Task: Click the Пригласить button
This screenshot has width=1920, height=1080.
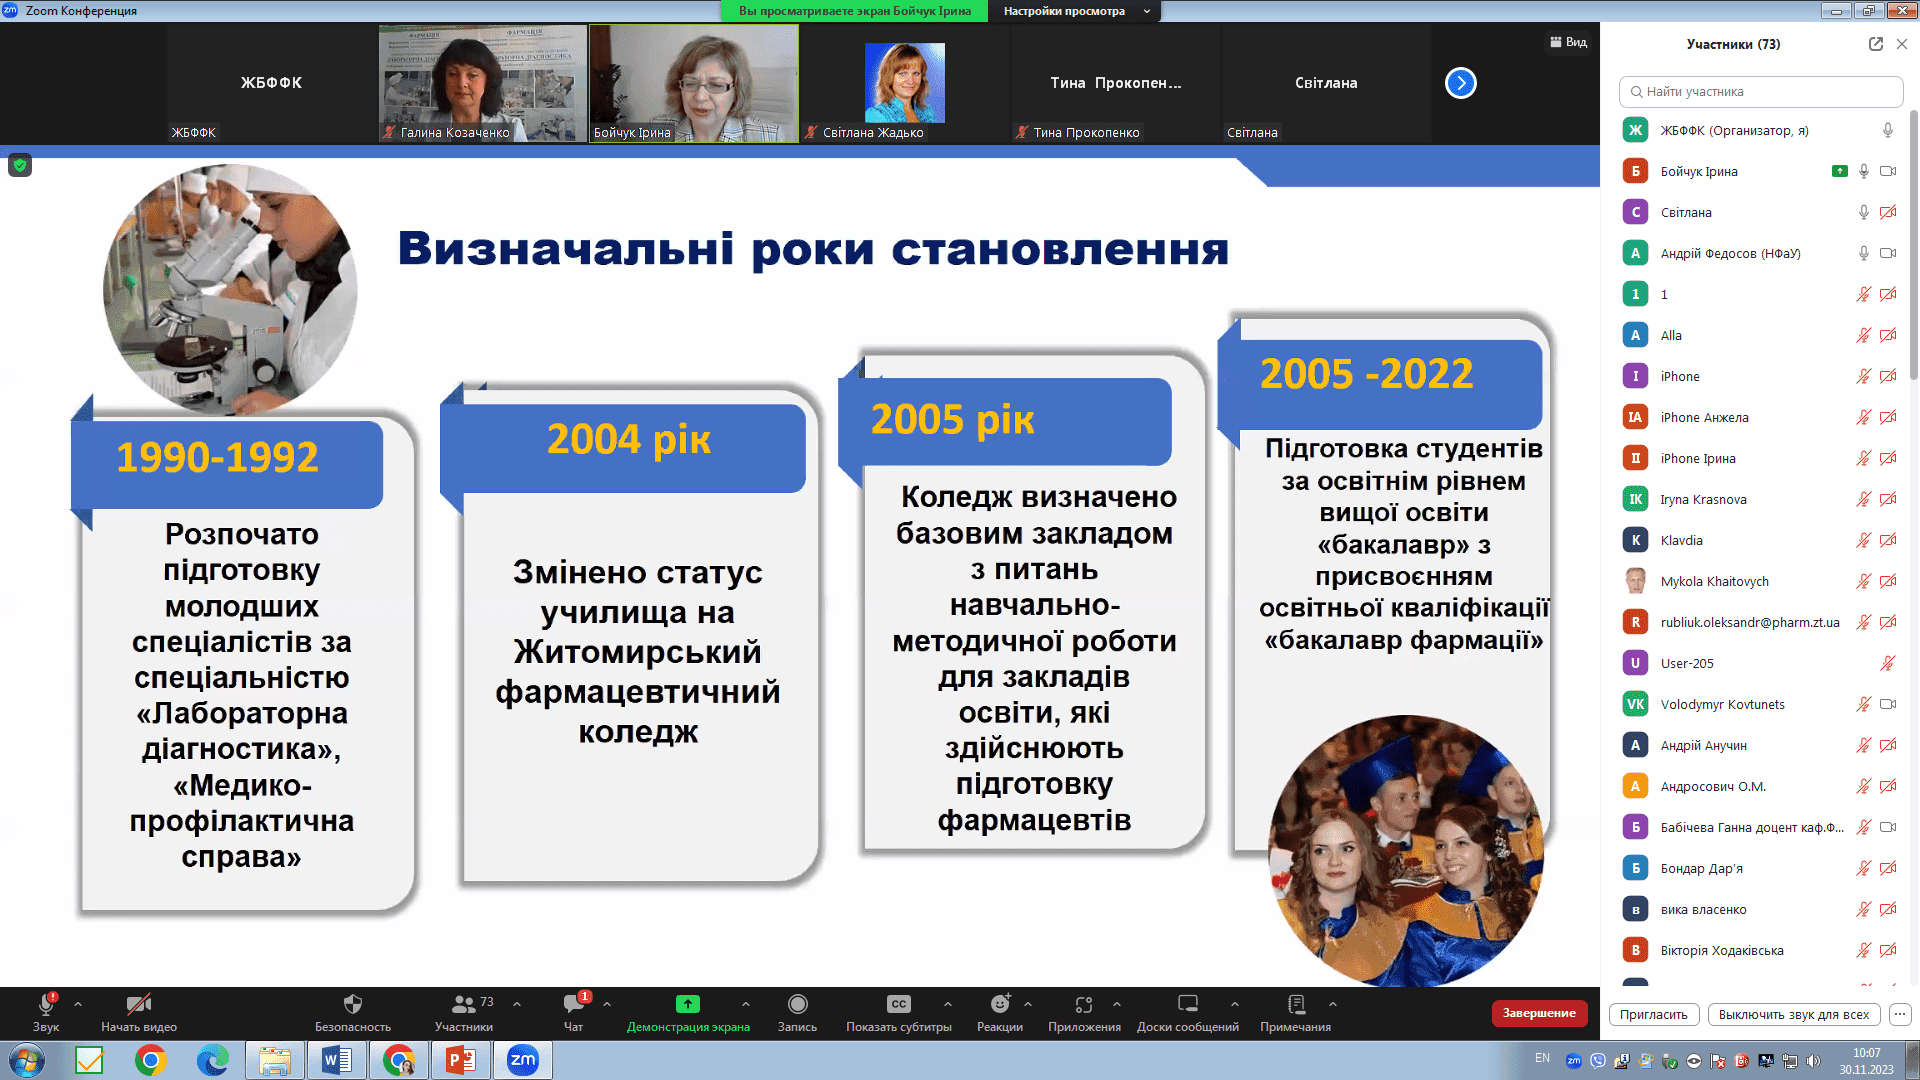Action: (x=1653, y=1014)
